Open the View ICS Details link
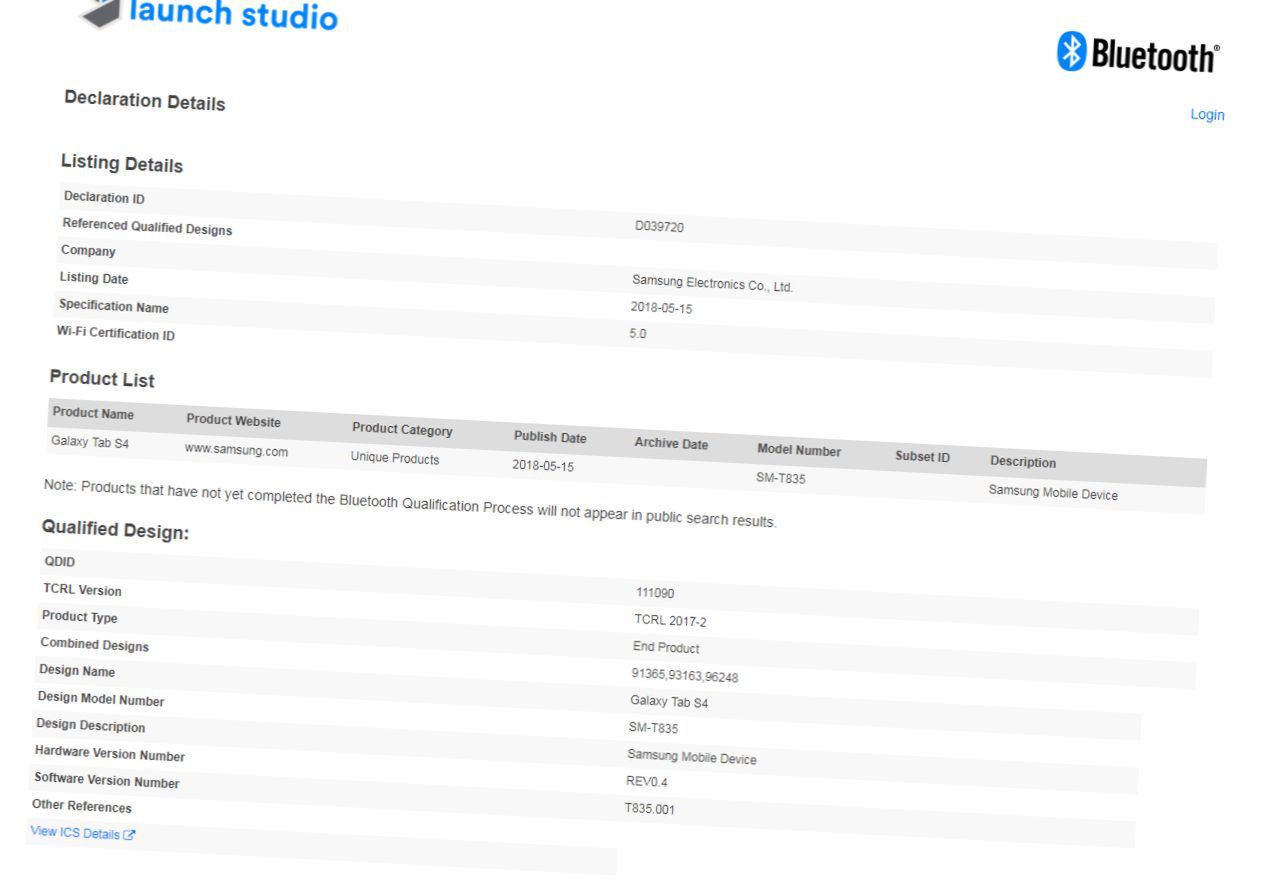1276x891 pixels. 83,833
